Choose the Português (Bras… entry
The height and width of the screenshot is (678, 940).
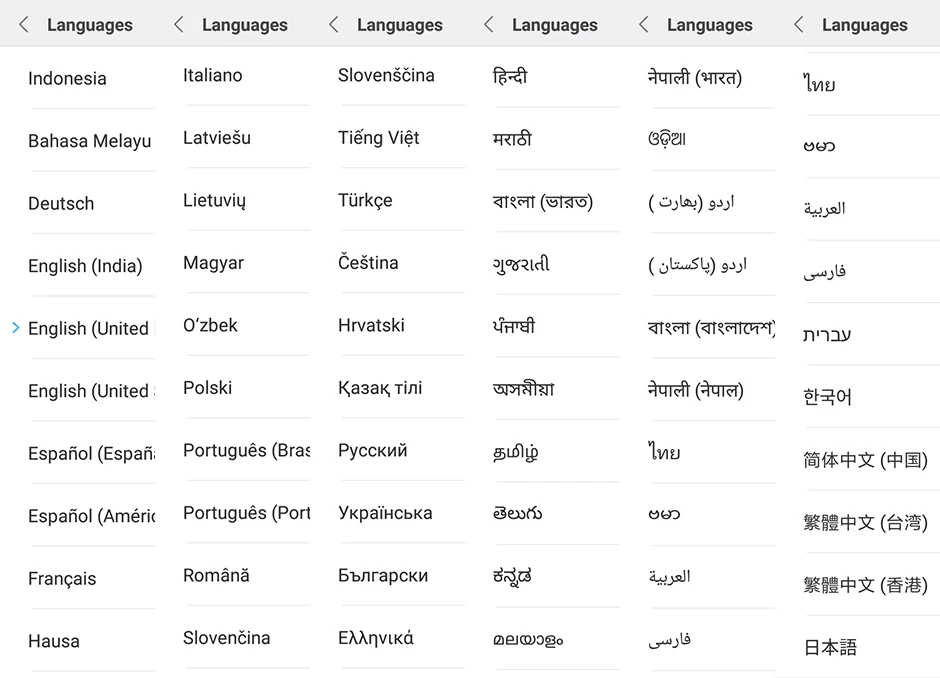[x=246, y=450]
